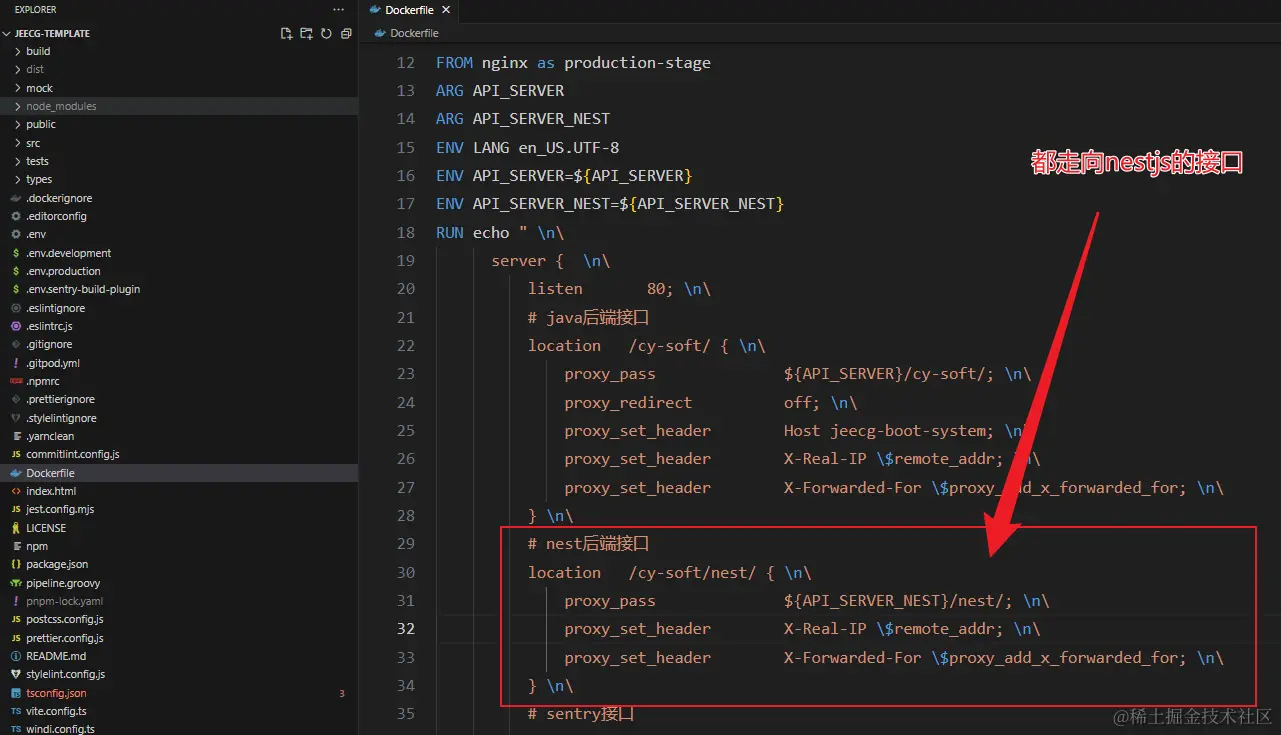Open the .npmrc file
The width and height of the screenshot is (1281, 735).
[x=179, y=381]
